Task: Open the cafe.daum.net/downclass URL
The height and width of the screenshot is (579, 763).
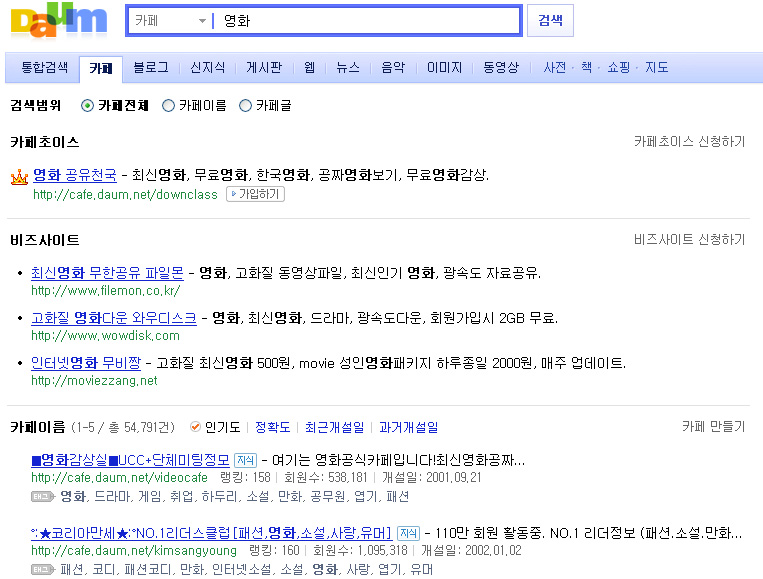Action: coord(125,195)
